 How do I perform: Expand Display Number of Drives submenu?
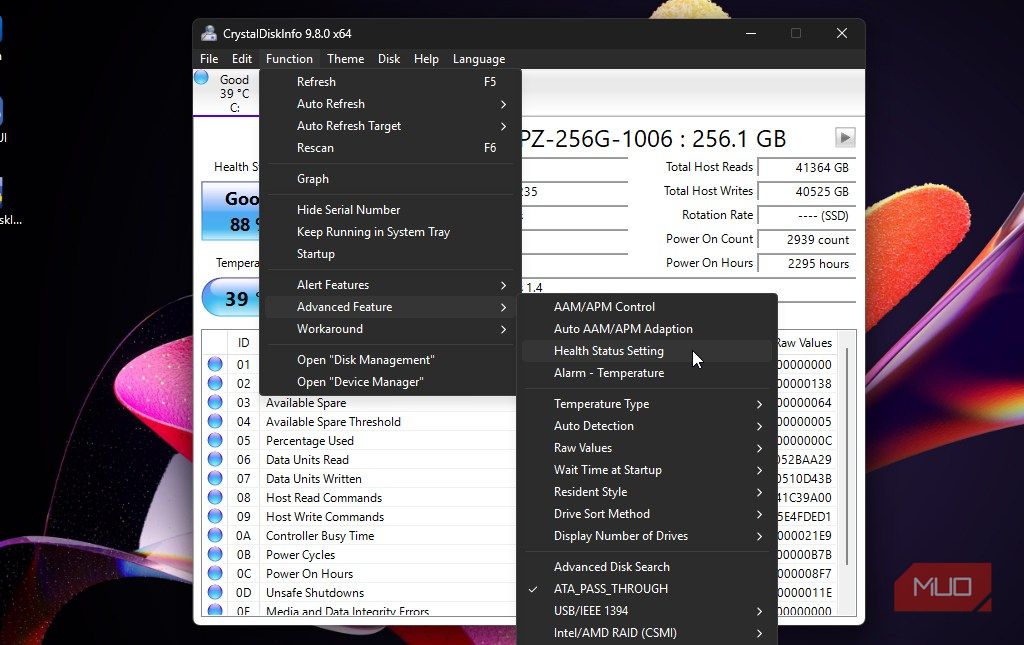coord(647,536)
